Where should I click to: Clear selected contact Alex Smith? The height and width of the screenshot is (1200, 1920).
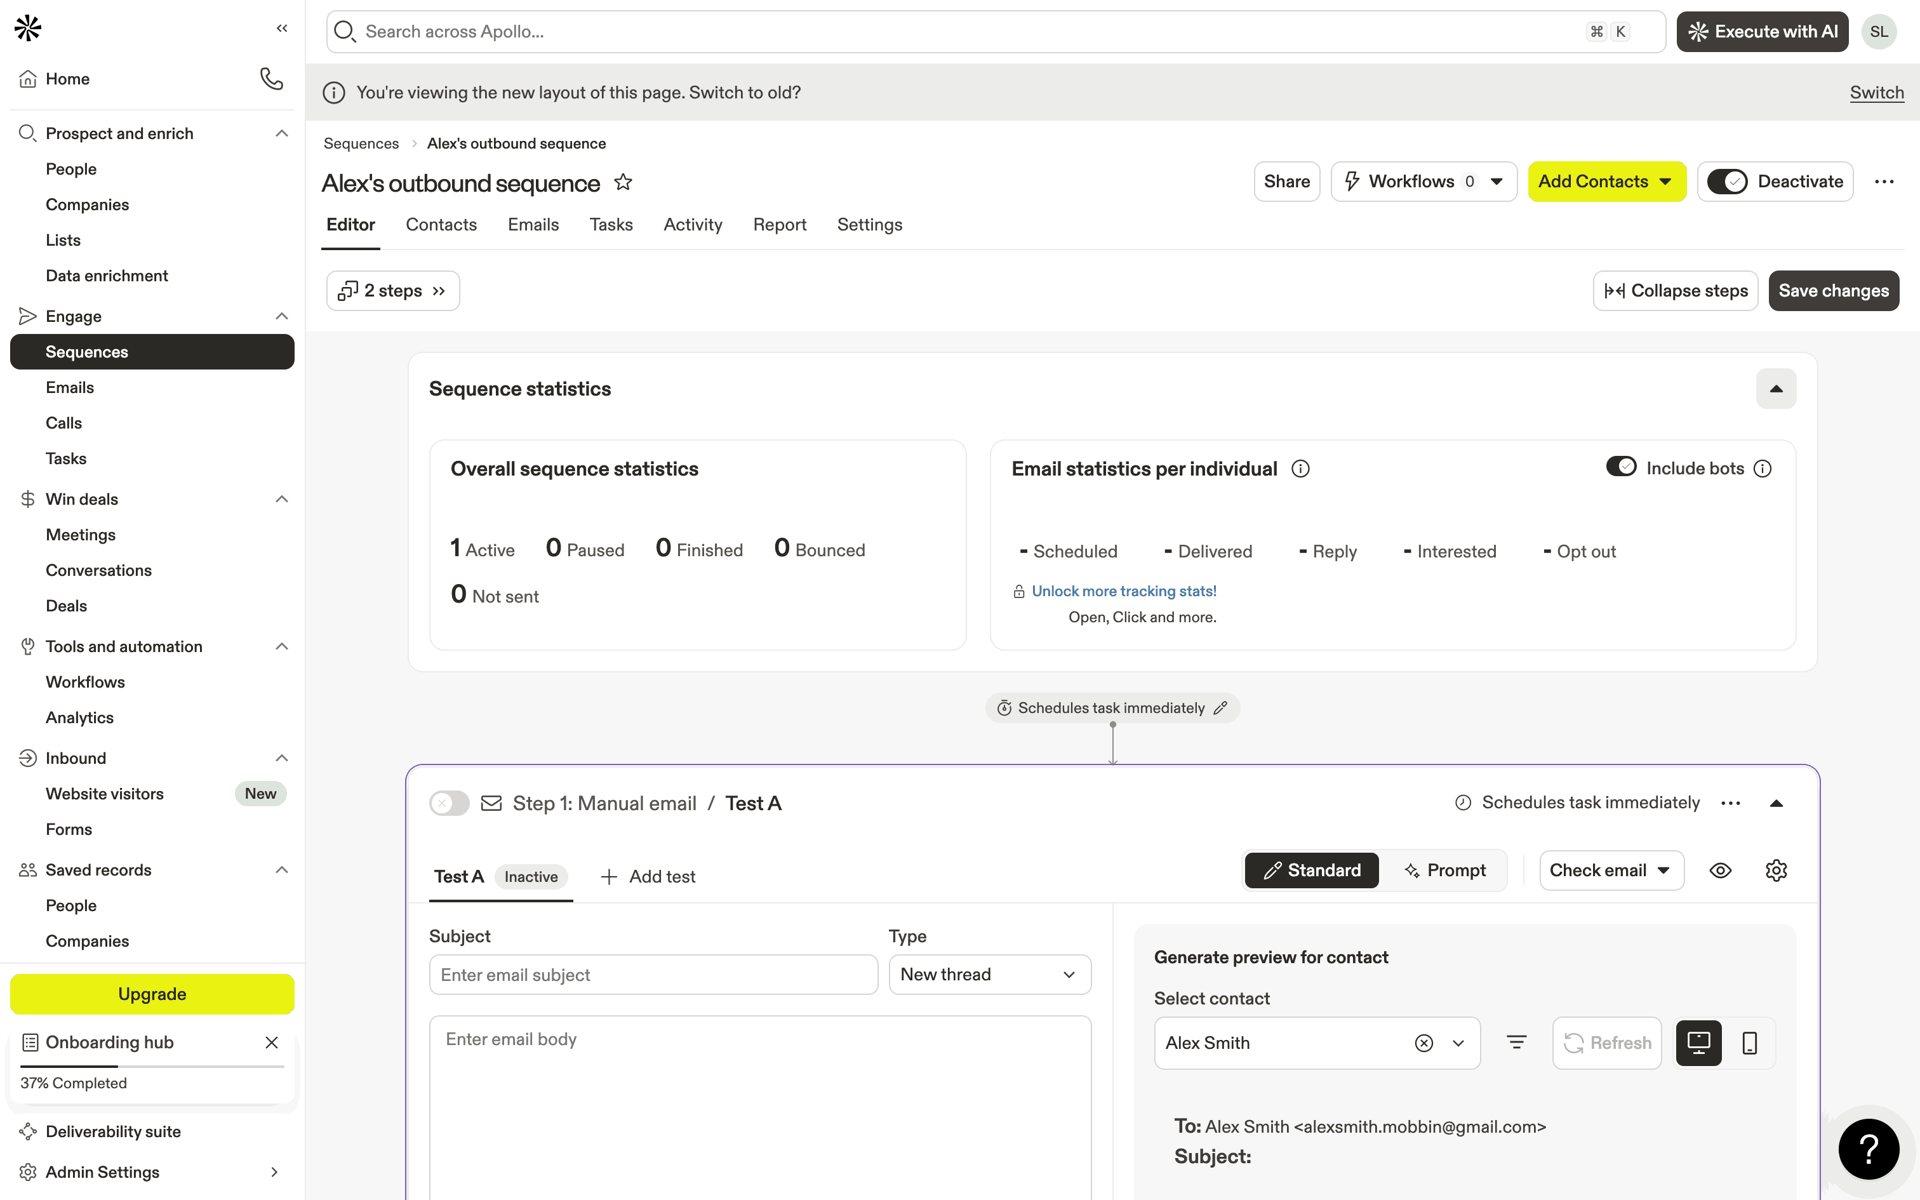pyautogui.click(x=1424, y=1043)
